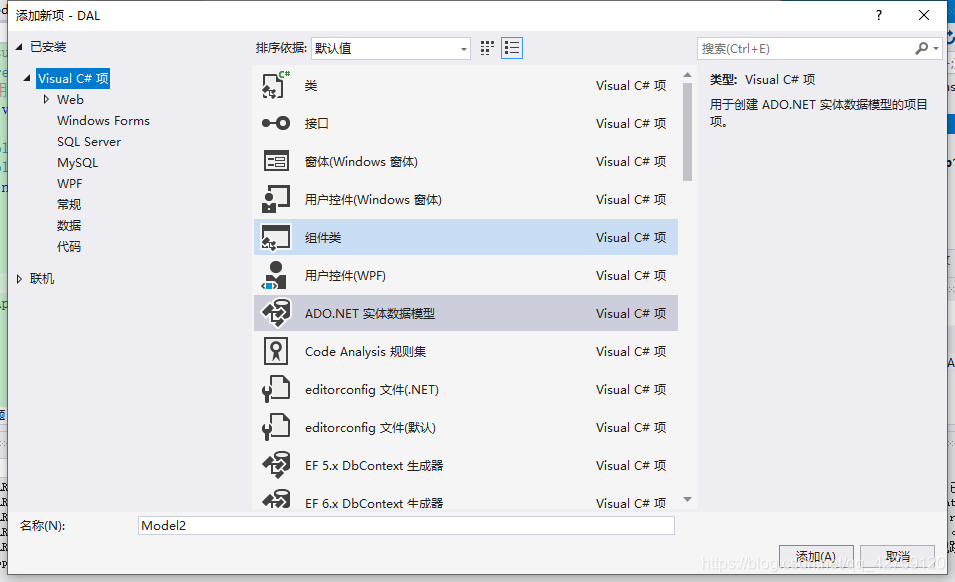
Task: Select the ADO.NET 实体数据模型 row text
Action: tap(370, 314)
